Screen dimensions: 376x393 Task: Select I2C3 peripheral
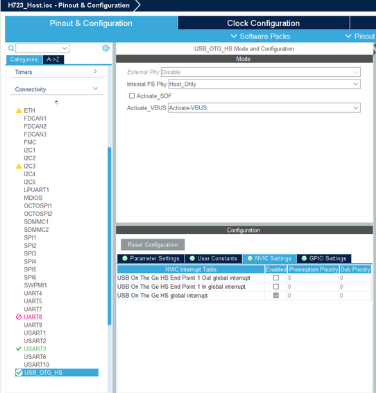29,166
